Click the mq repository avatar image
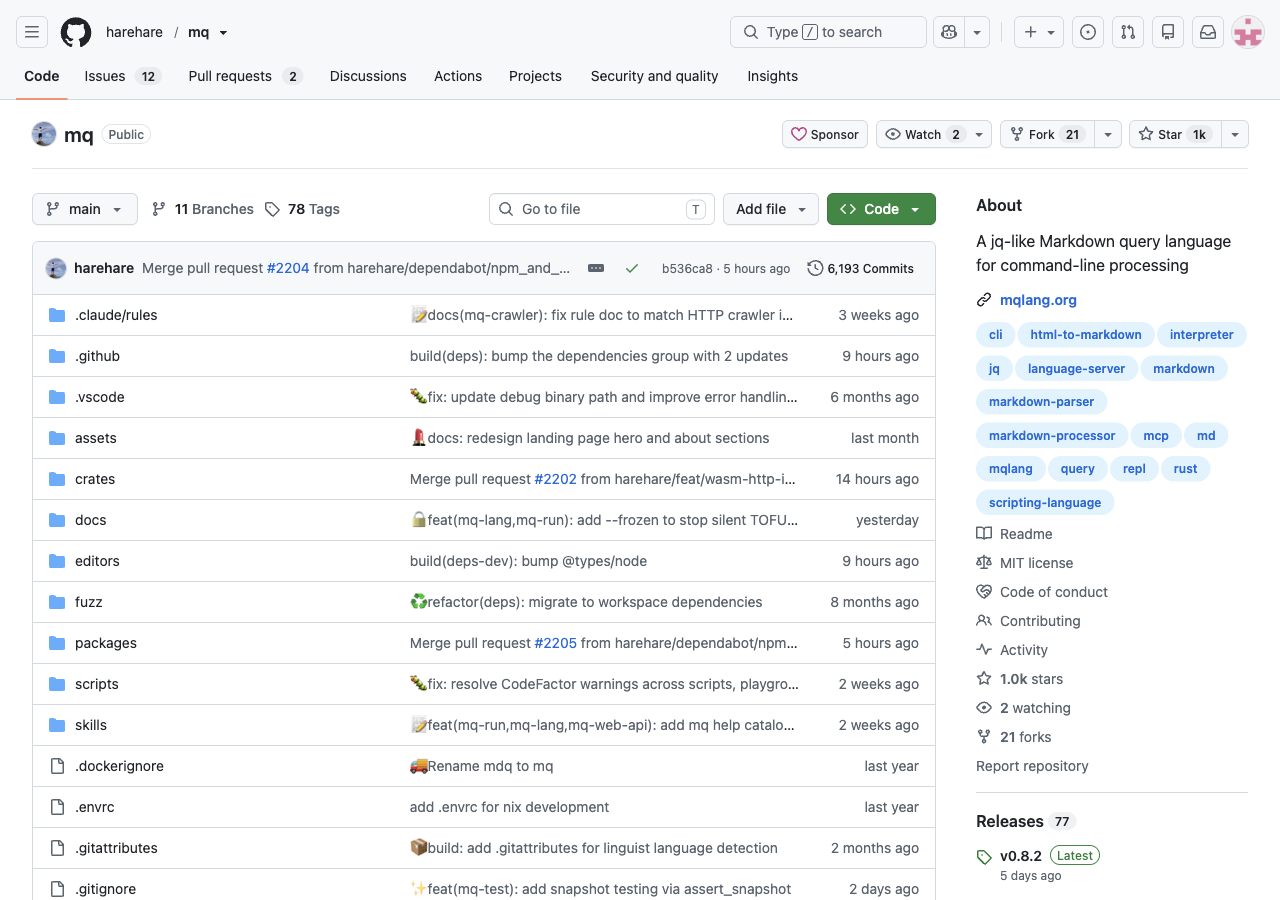 click(x=44, y=134)
